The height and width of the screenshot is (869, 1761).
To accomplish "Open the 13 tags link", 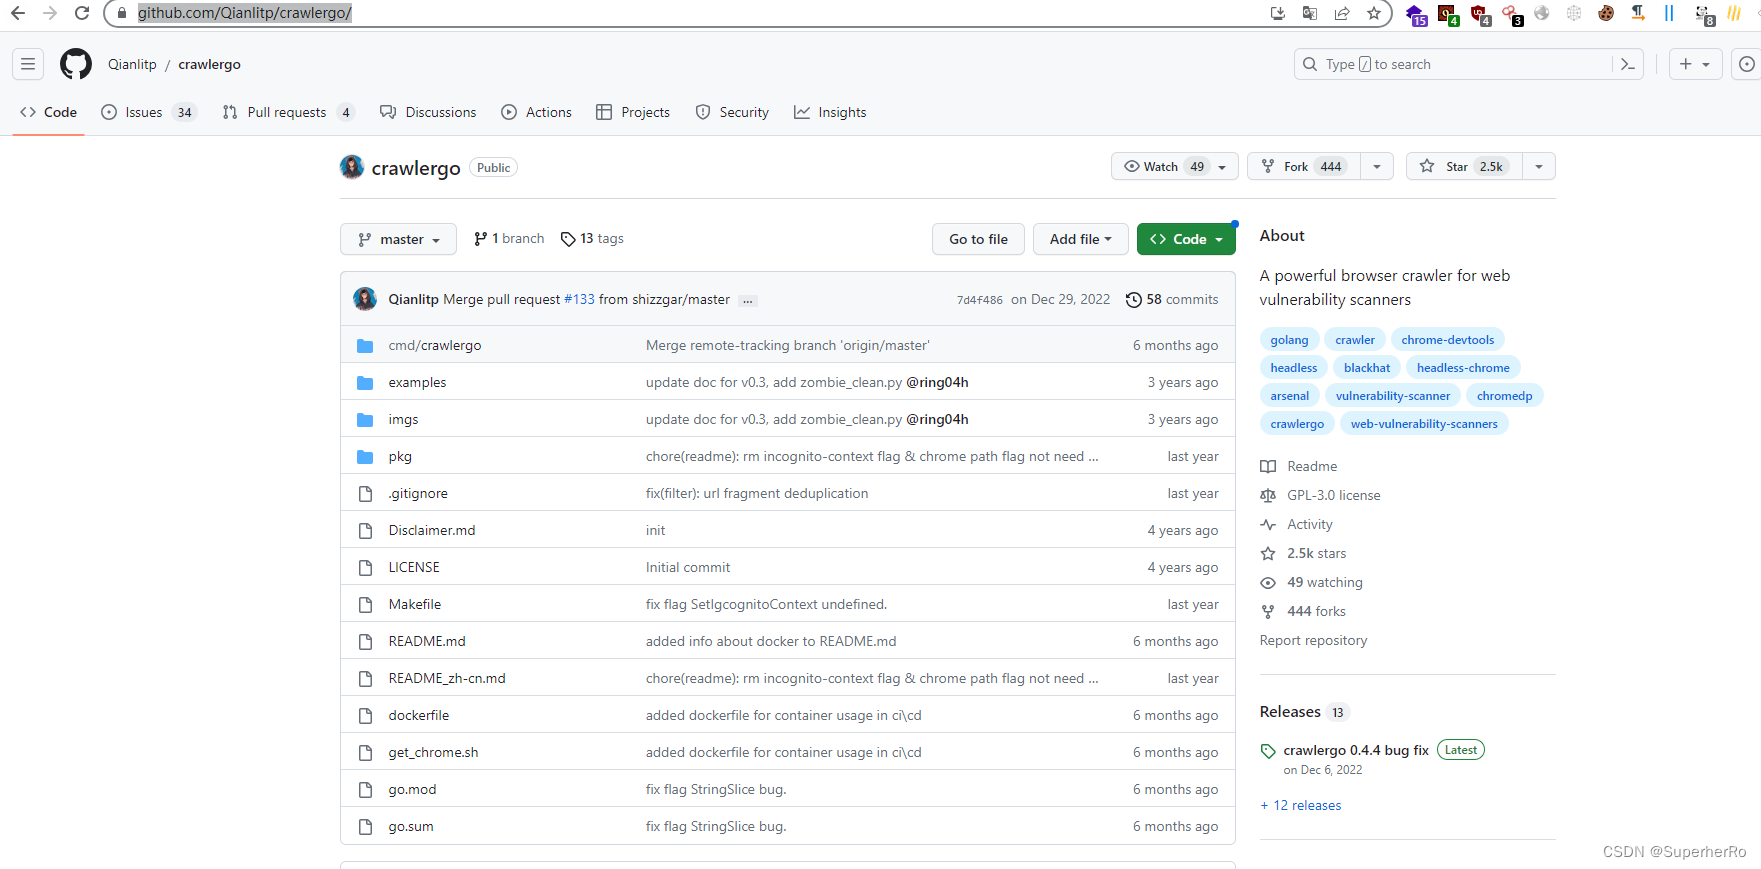I will 592,238.
